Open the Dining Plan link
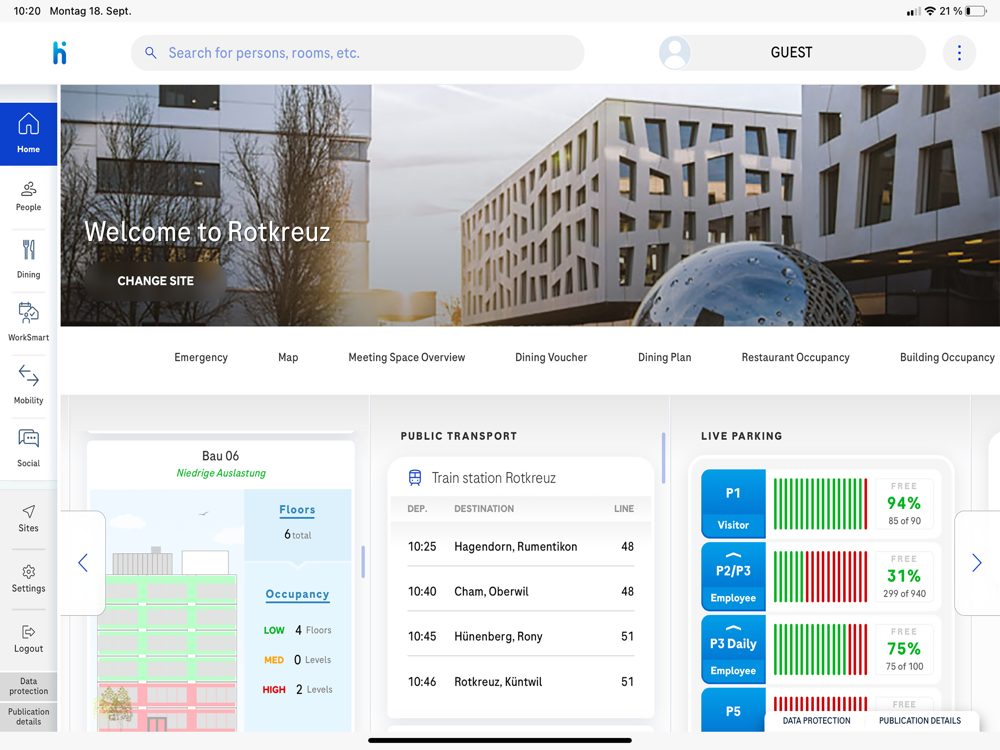The width and height of the screenshot is (1000, 750). (665, 357)
